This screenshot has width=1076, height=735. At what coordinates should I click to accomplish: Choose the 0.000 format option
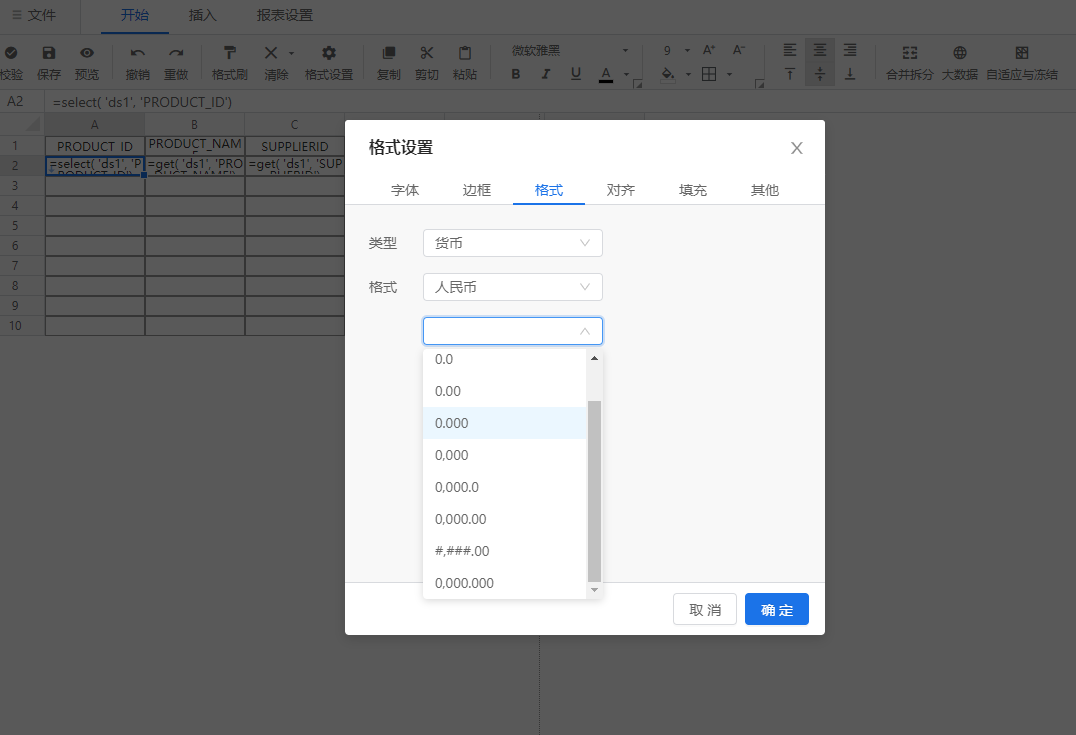[504, 423]
